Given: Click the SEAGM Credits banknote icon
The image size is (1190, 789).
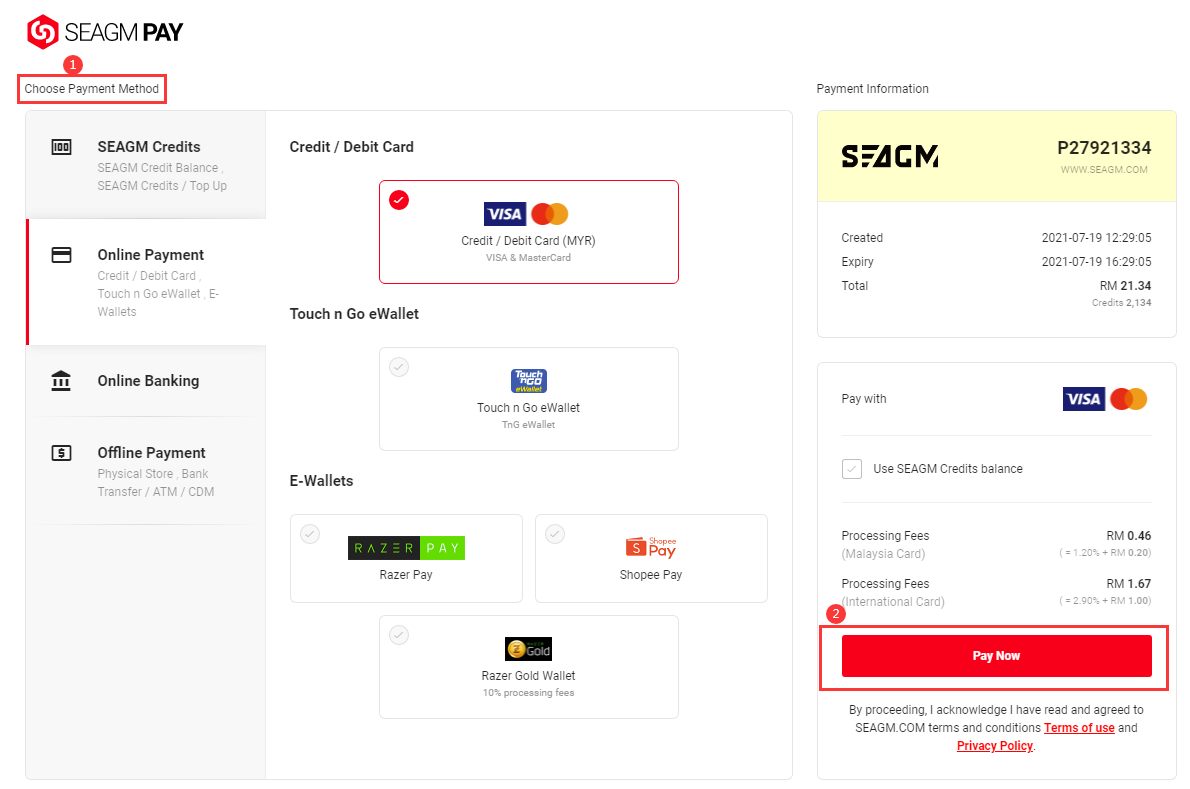Looking at the screenshot, I should (x=61, y=147).
